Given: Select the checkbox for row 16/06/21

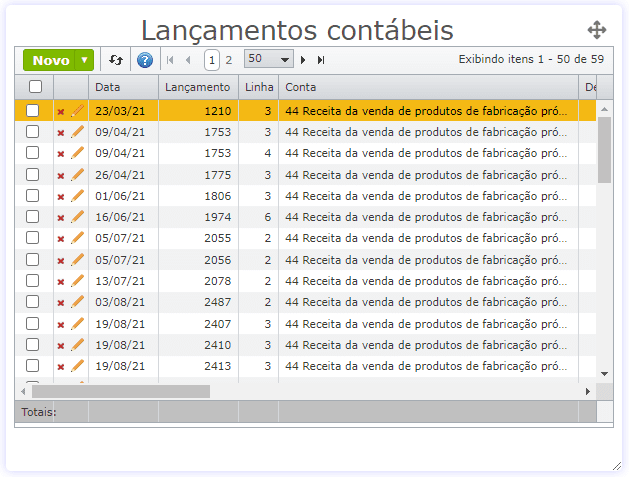Looking at the screenshot, I should (33, 217).
